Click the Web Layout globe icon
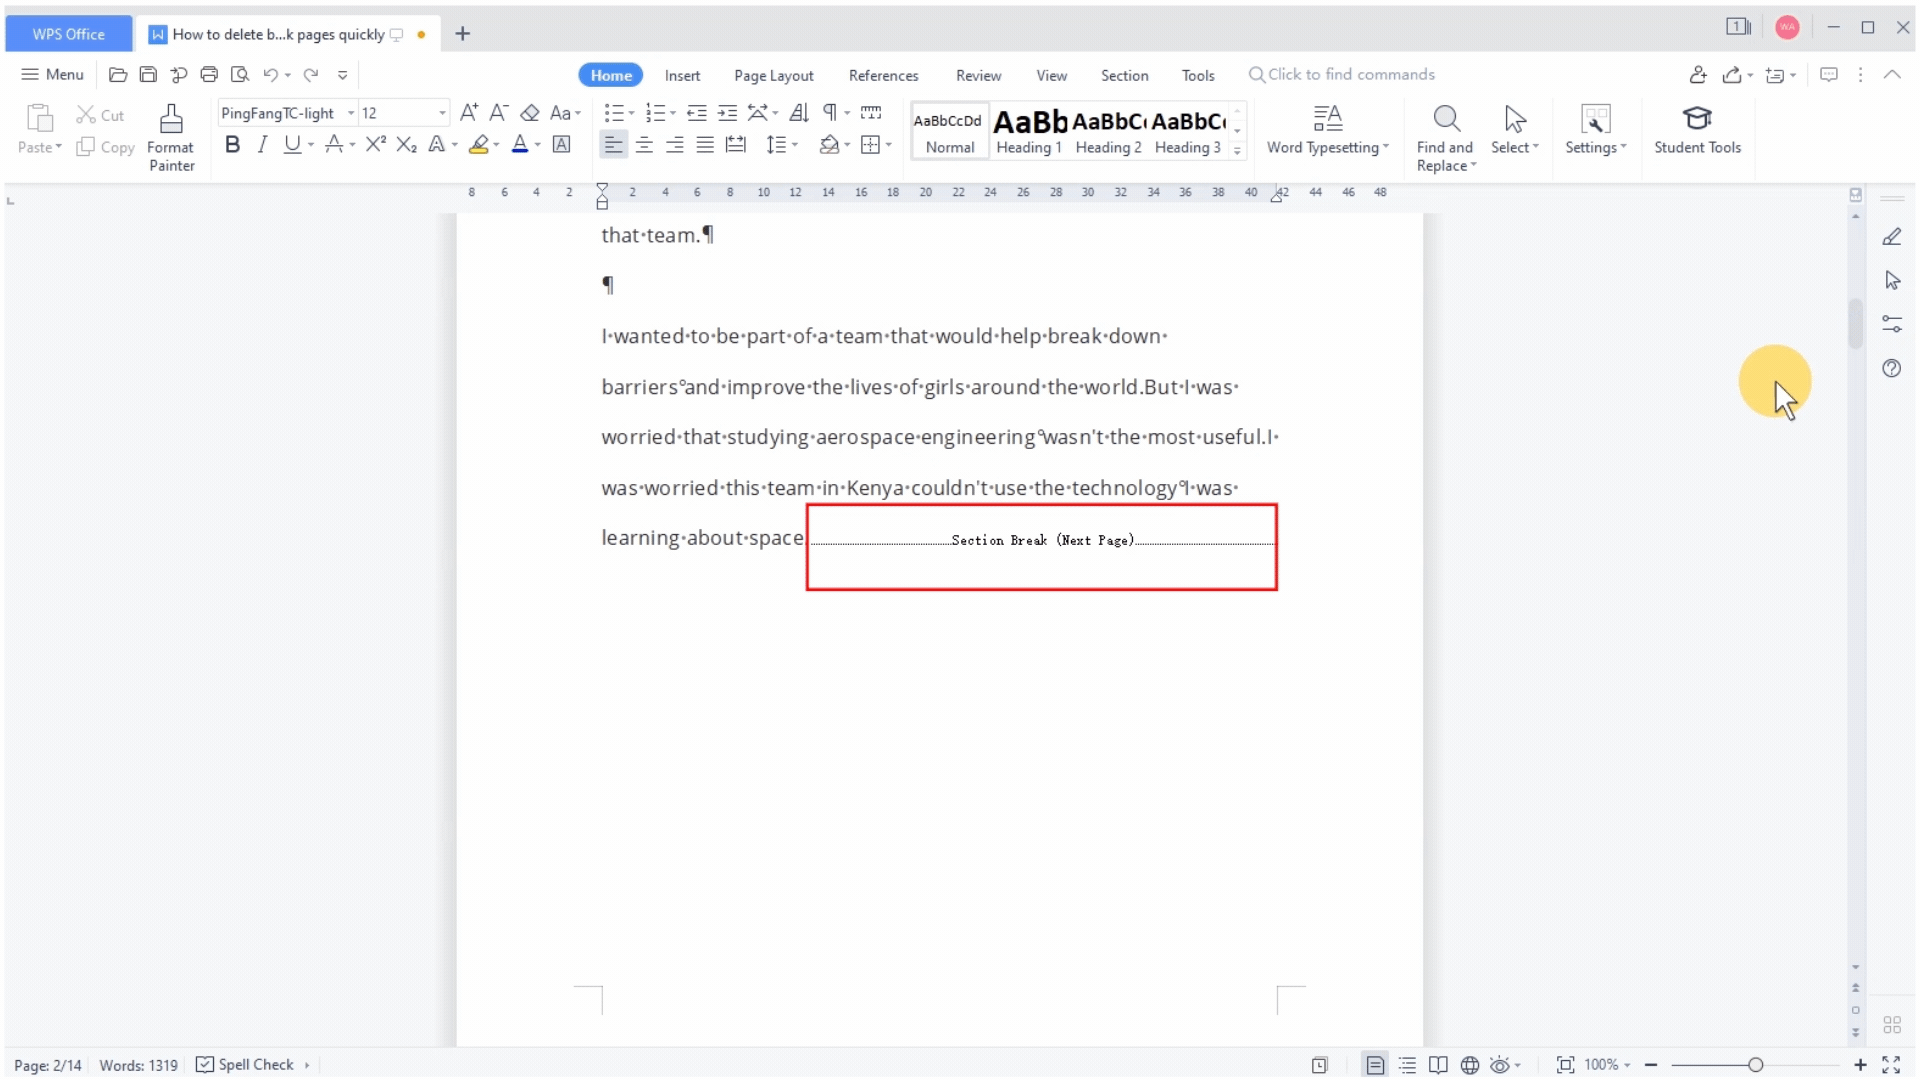 coord(1469,1065)
